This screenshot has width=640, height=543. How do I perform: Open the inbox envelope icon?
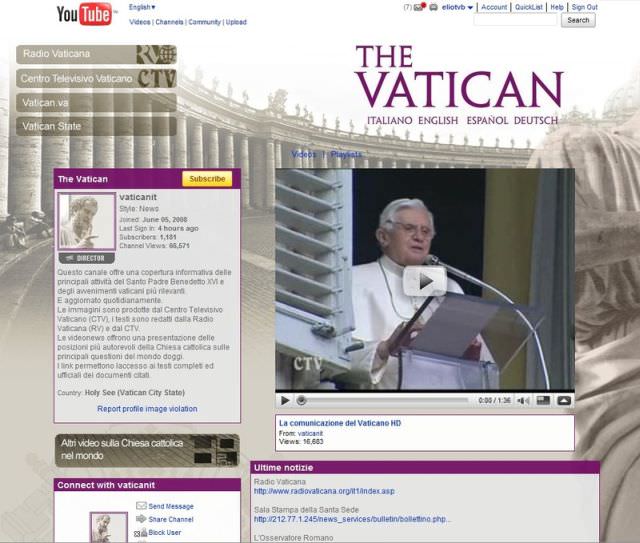(419, 7)
